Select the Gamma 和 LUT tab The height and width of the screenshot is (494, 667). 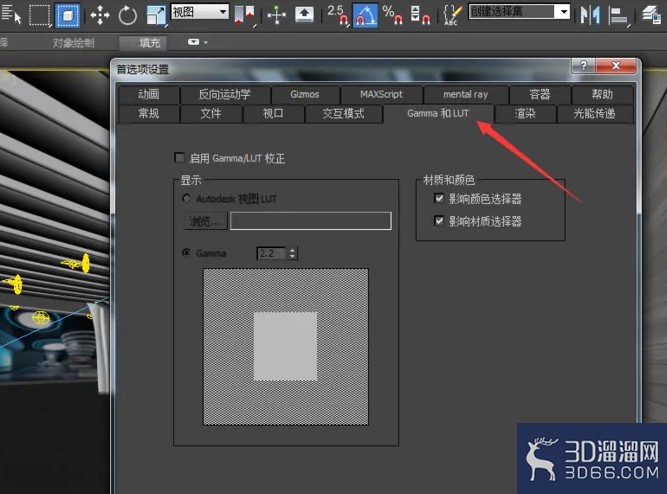438,114
